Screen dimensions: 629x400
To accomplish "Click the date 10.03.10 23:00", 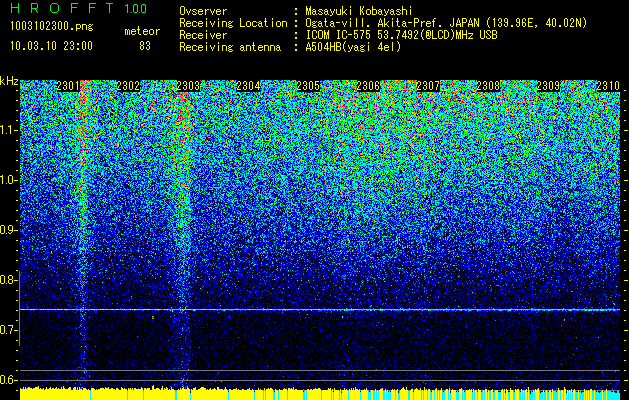I will coord(51,46).
